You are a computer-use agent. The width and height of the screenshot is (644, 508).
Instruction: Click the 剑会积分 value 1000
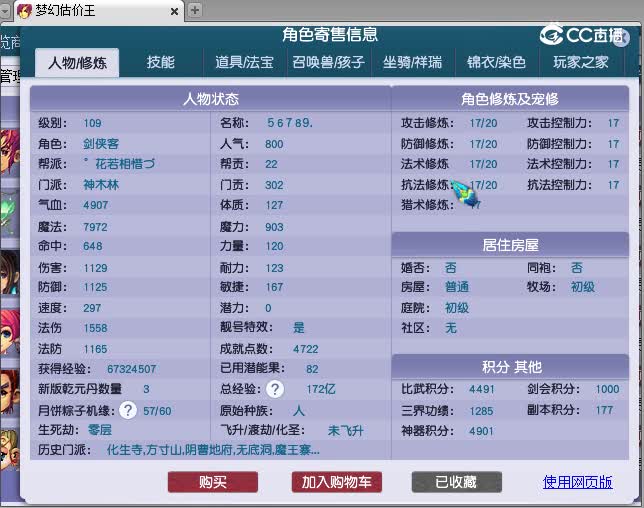[x=607, y=389]
